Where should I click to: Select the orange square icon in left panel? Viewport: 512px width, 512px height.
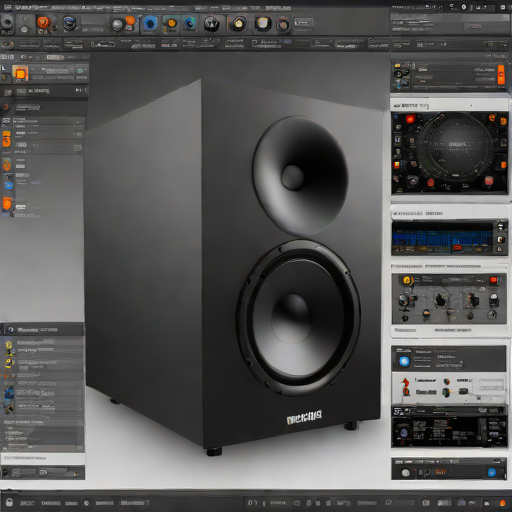(x=20, y=73)
